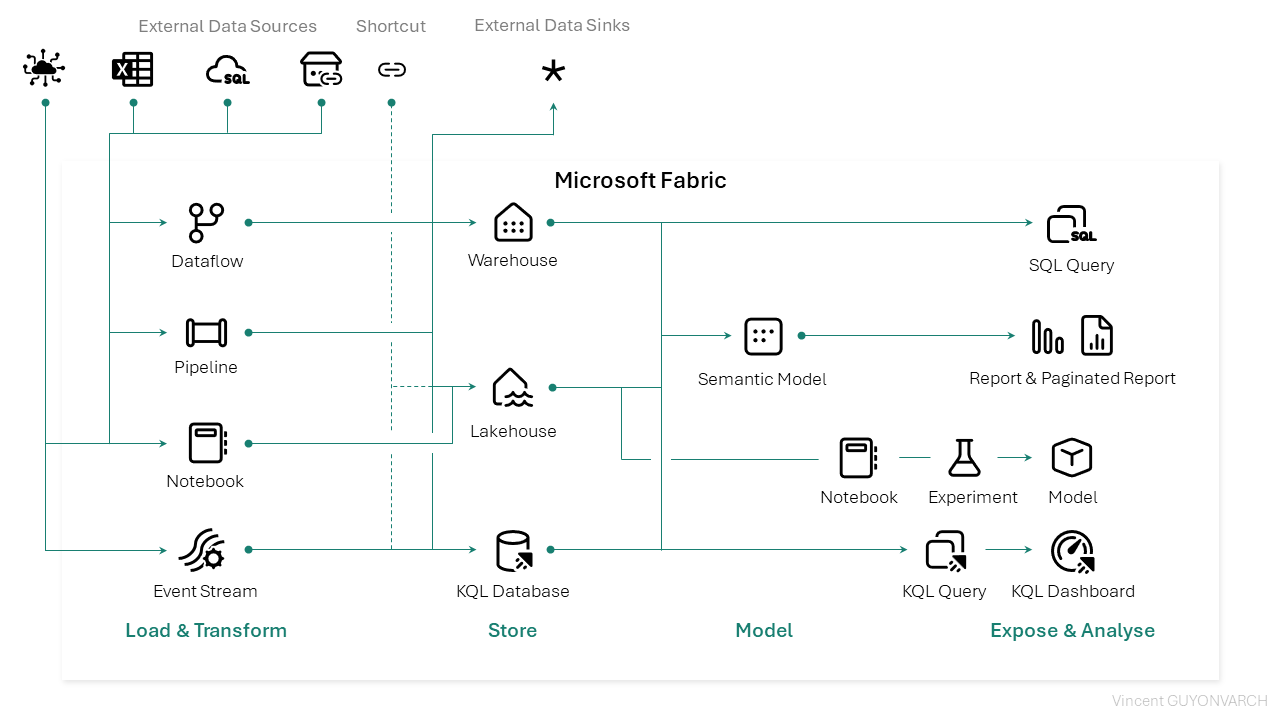Viewport: 1280px width, 720px height.
Task: Select the Dataflow icon
Action: (x=206, y=222)
